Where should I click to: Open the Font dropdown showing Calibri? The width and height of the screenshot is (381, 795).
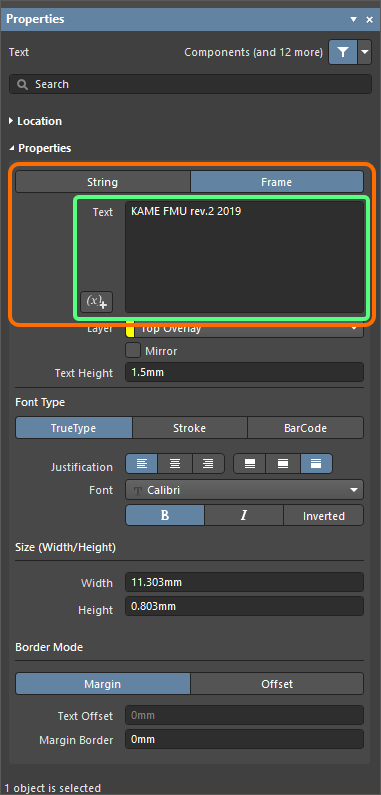click(245, 490)
